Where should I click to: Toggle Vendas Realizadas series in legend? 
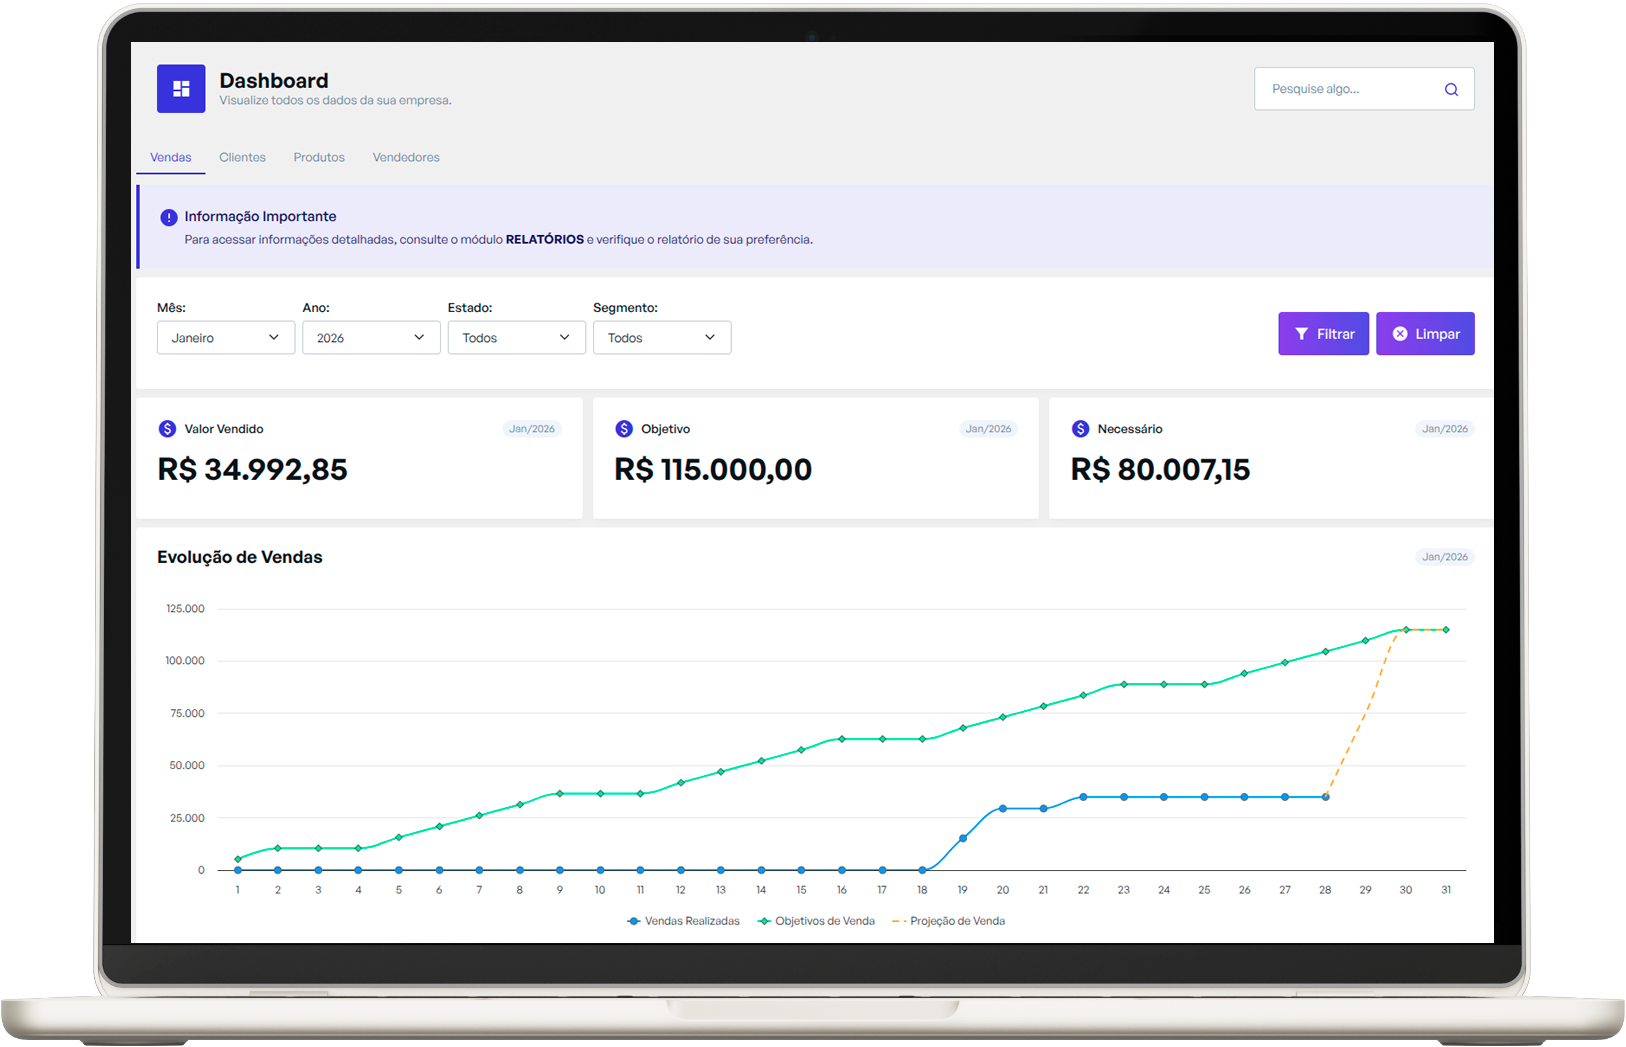click(684, 921)
